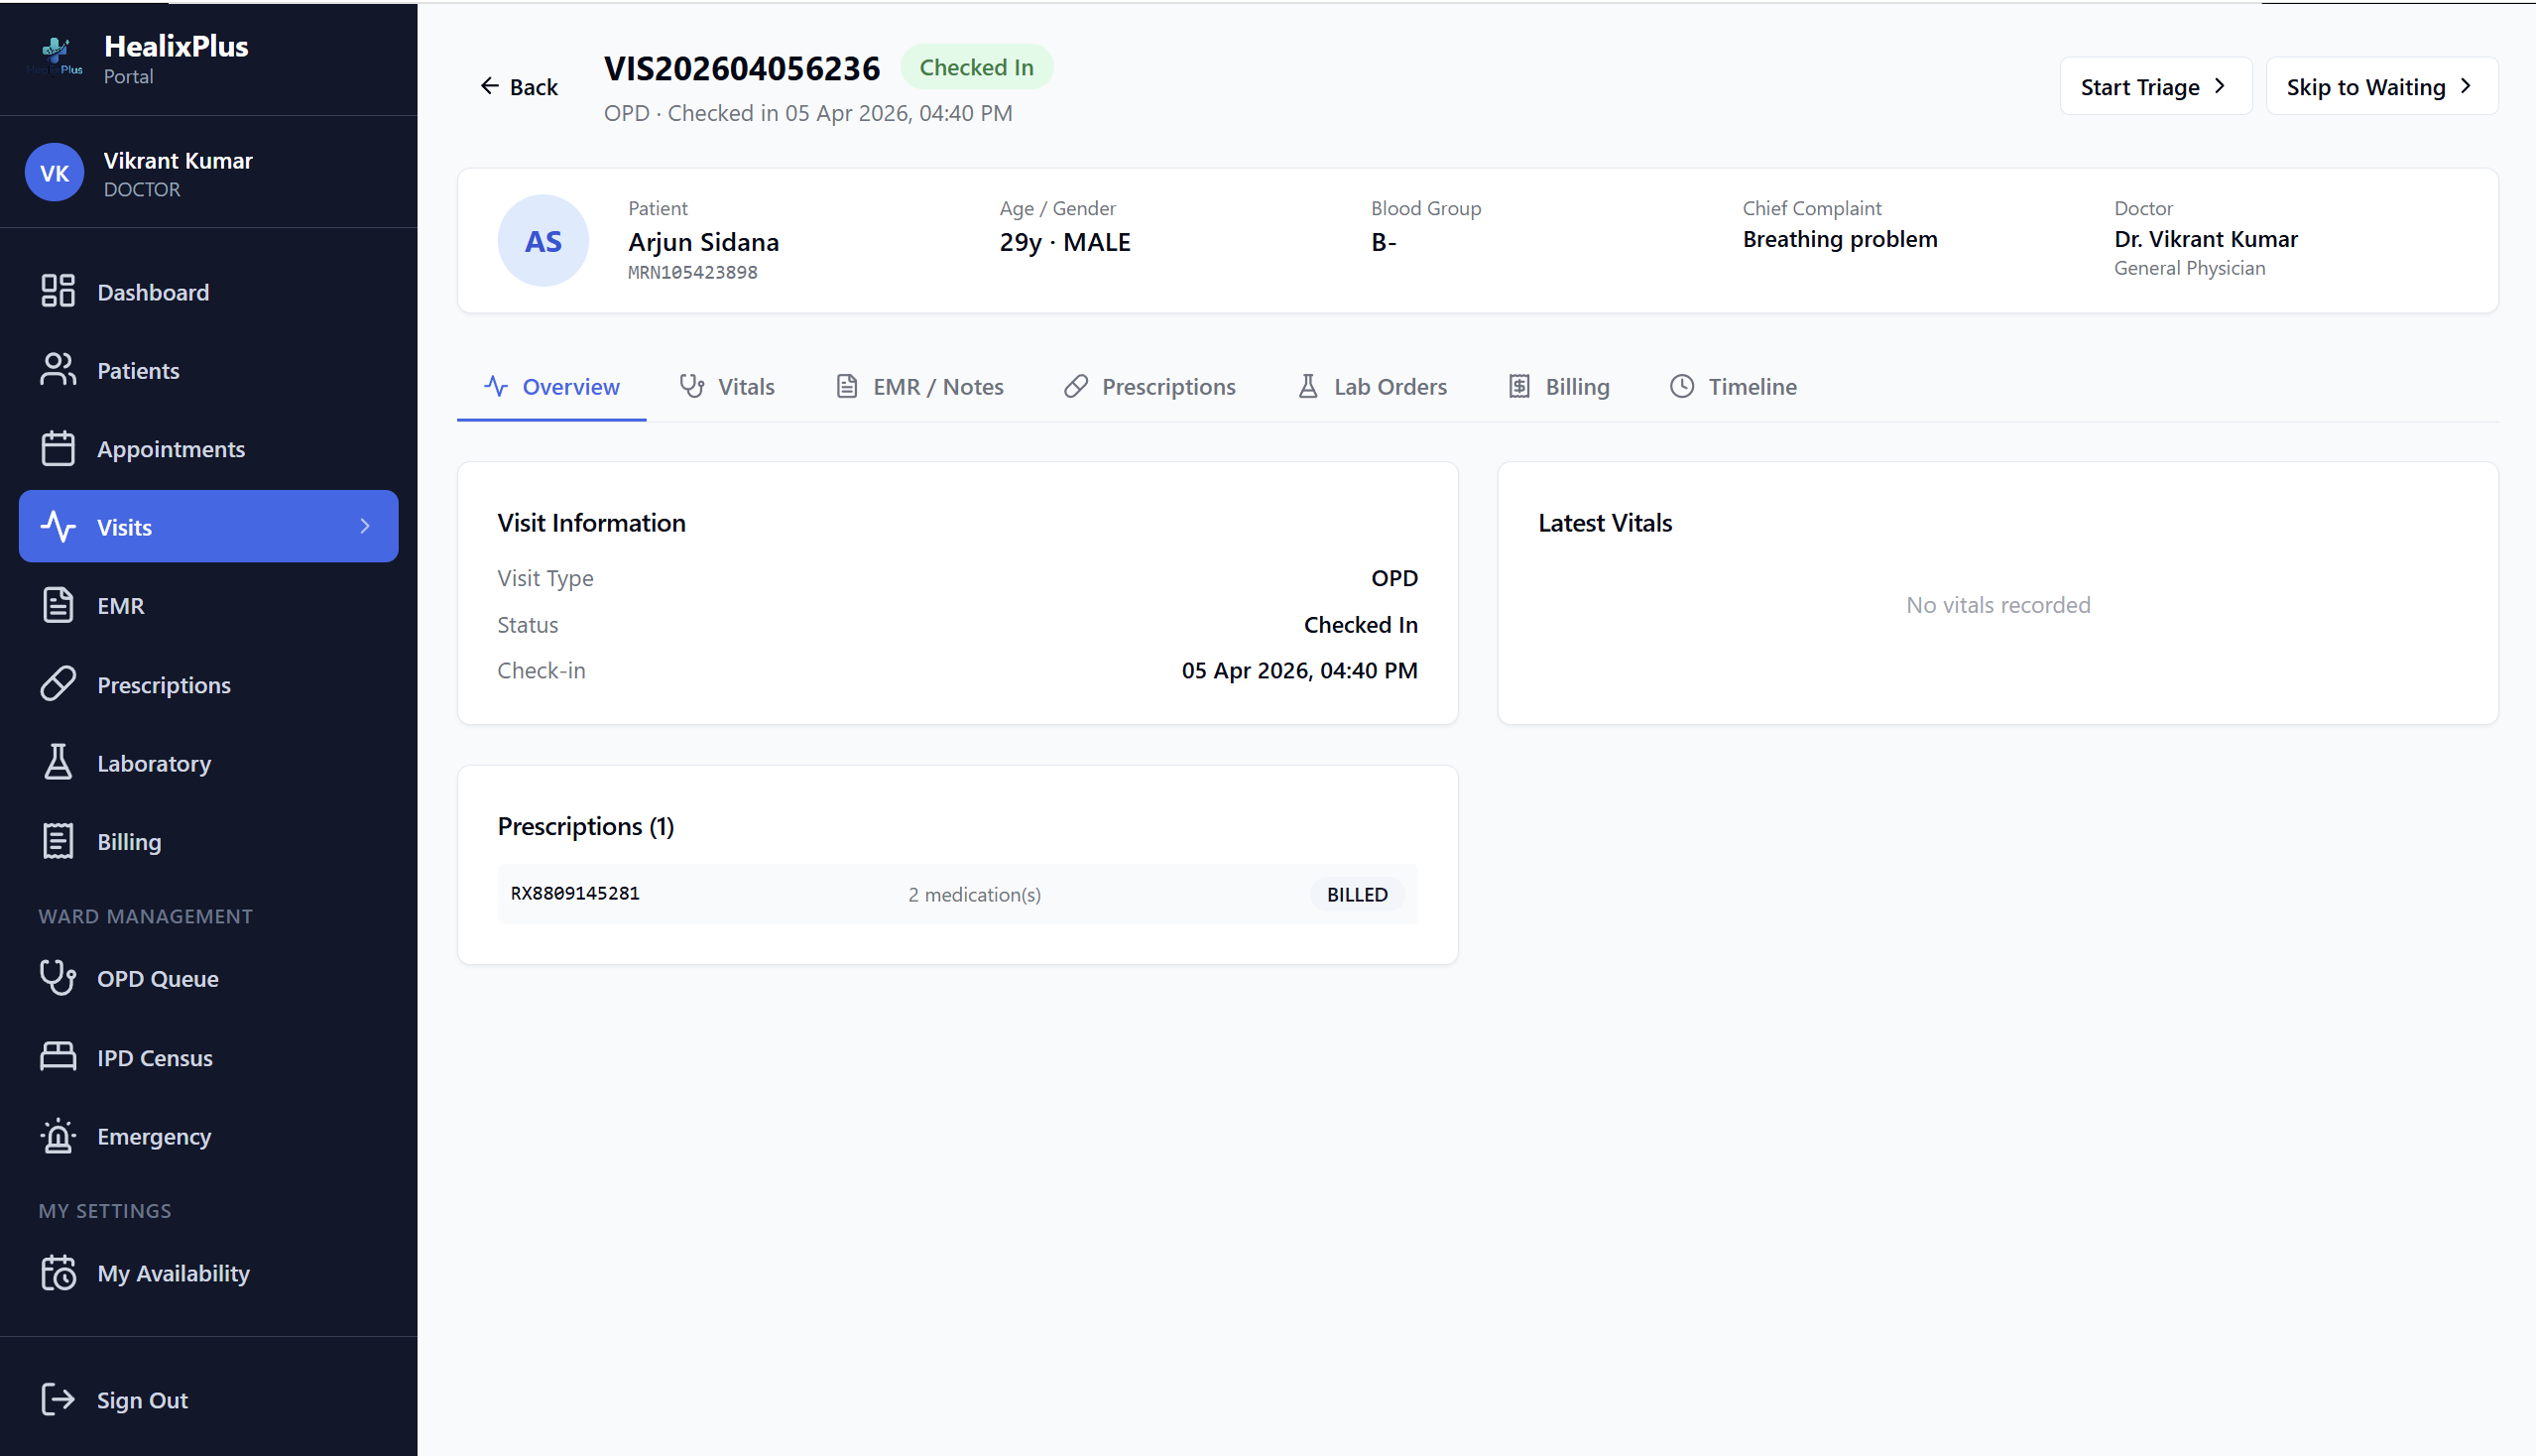Click the VK avatar for Vikrant Kumar
Screen dimensions: 2536x1456
[x=54, y=172]
